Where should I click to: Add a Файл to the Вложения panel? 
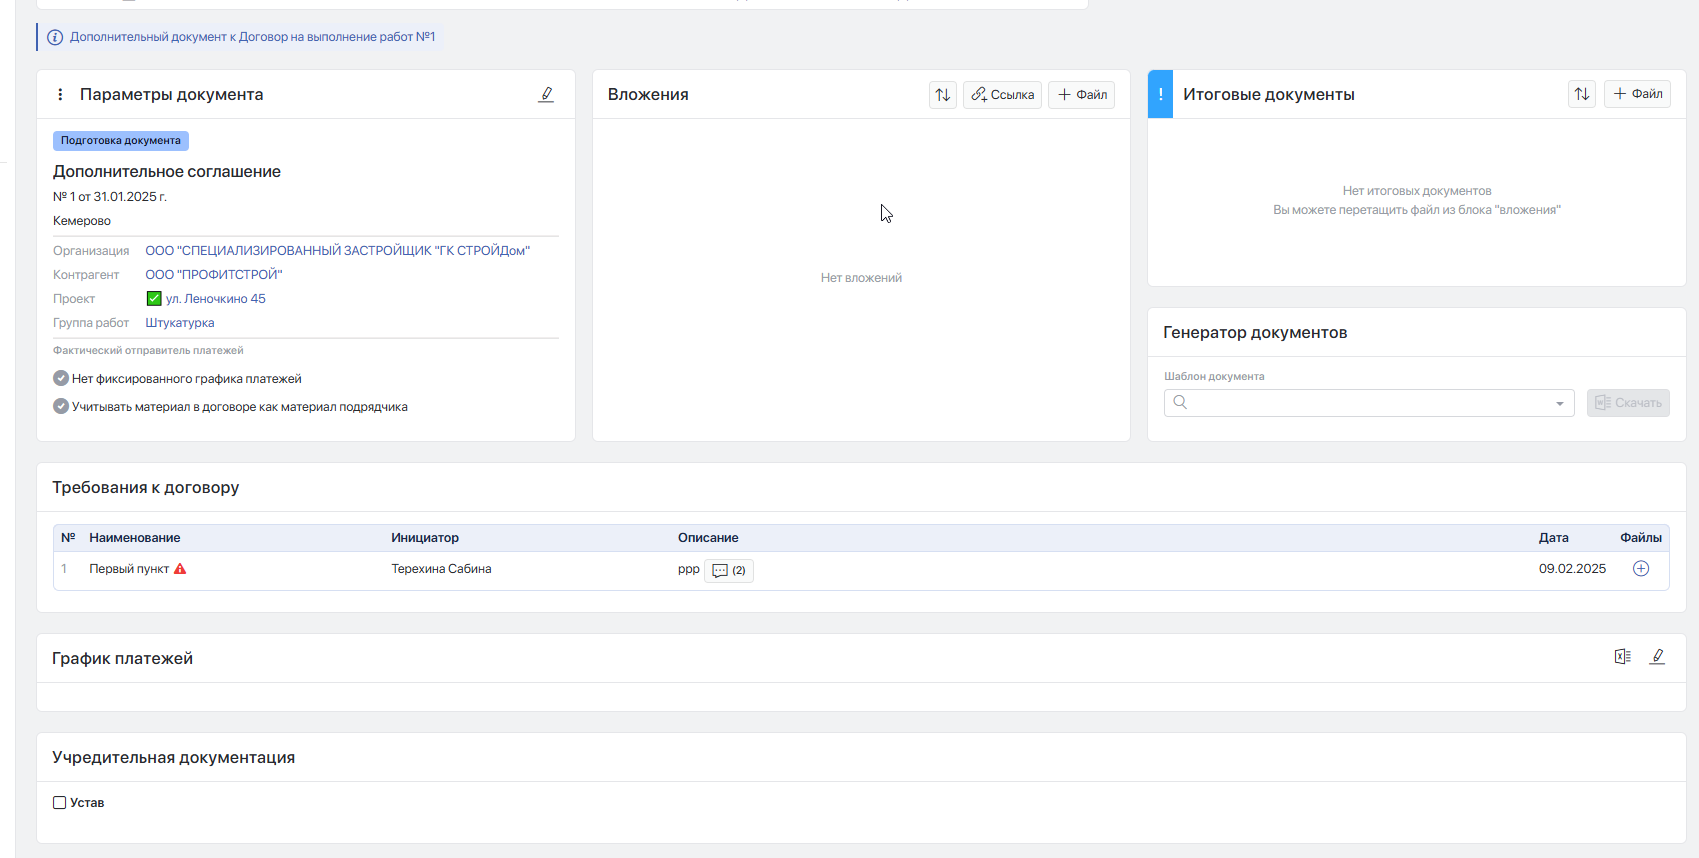point(1081,95)
